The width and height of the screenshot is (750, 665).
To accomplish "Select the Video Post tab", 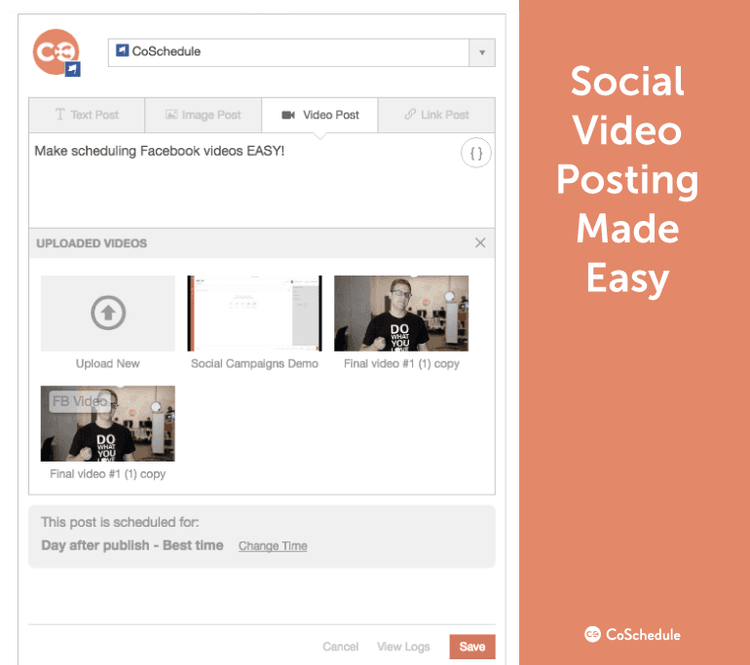I will (x=320, y=115).
